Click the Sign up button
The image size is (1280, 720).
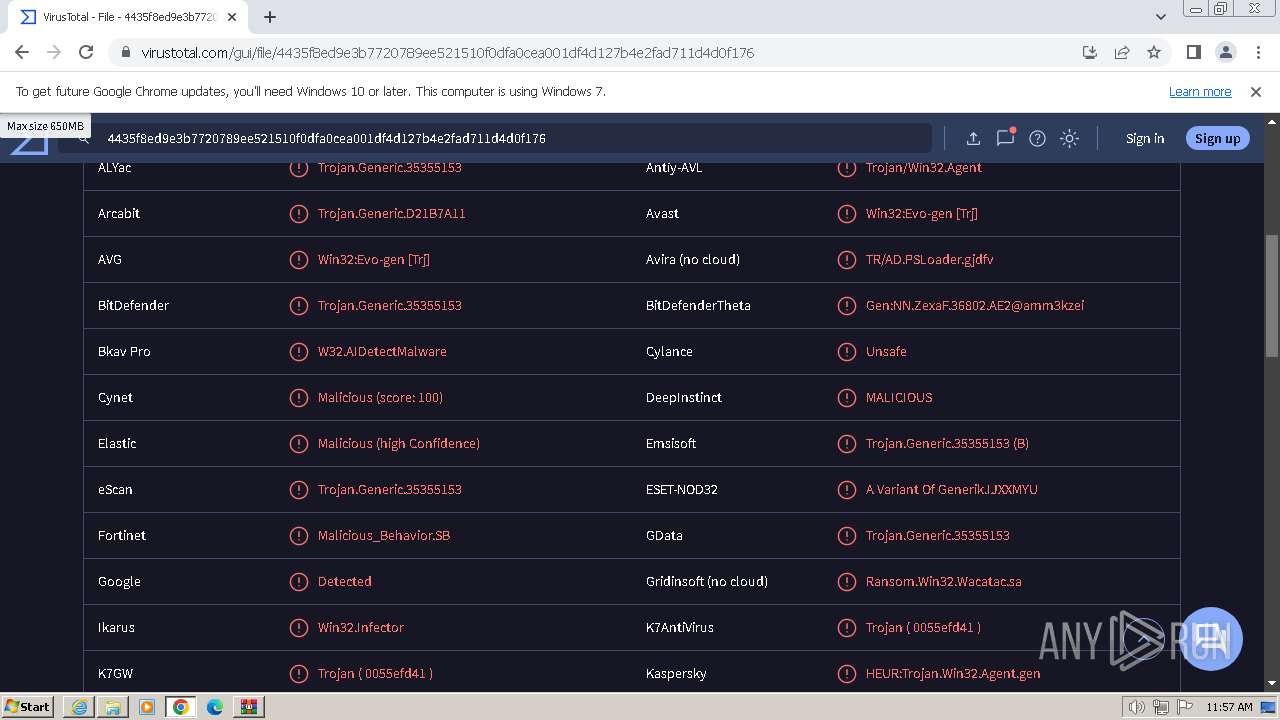coord(1217,138)
